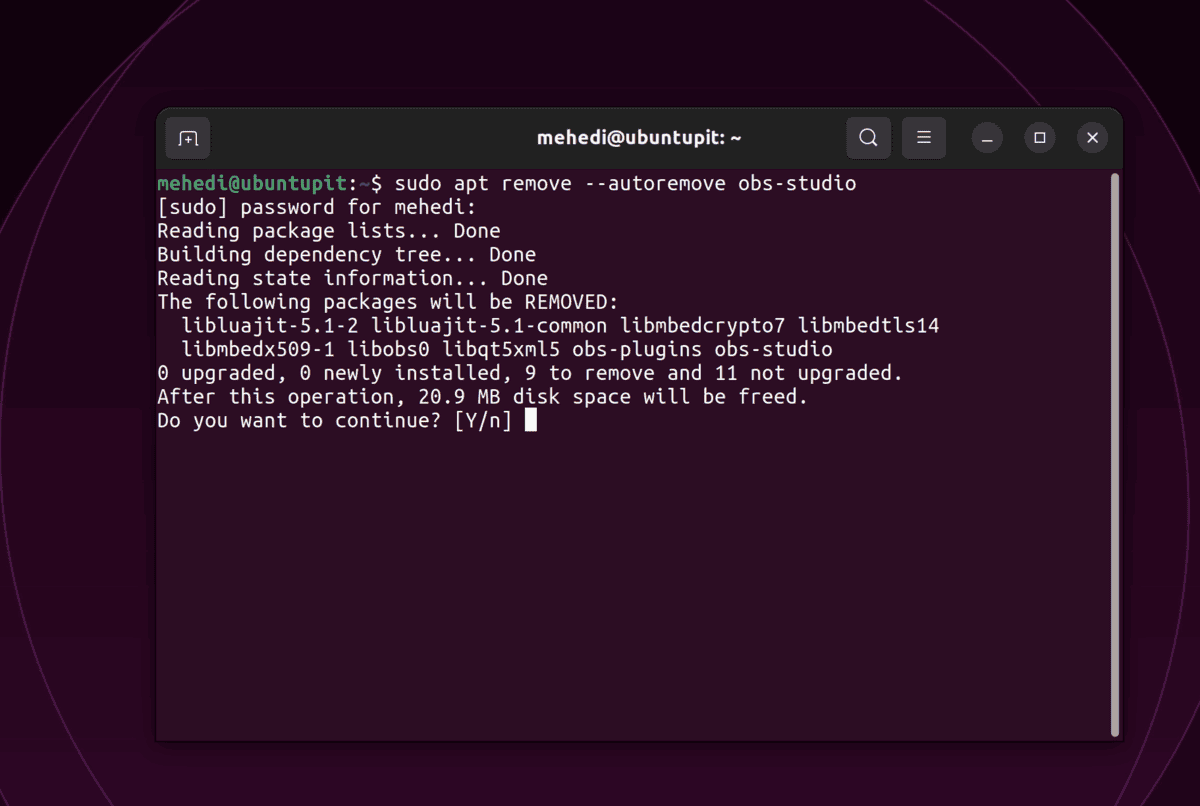Screen dimensions: 1200x806
Task: Click the package name "libqt5xml5"
Action: (501, 350)
